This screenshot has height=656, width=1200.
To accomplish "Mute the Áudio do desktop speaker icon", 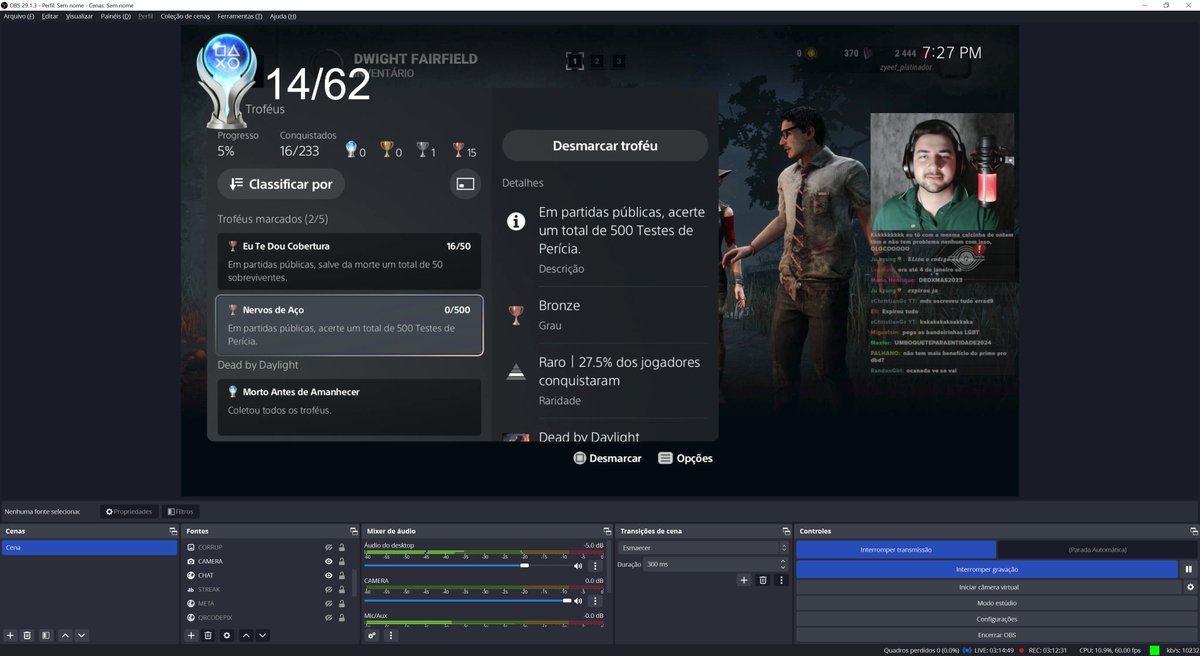I will [578, 566].
